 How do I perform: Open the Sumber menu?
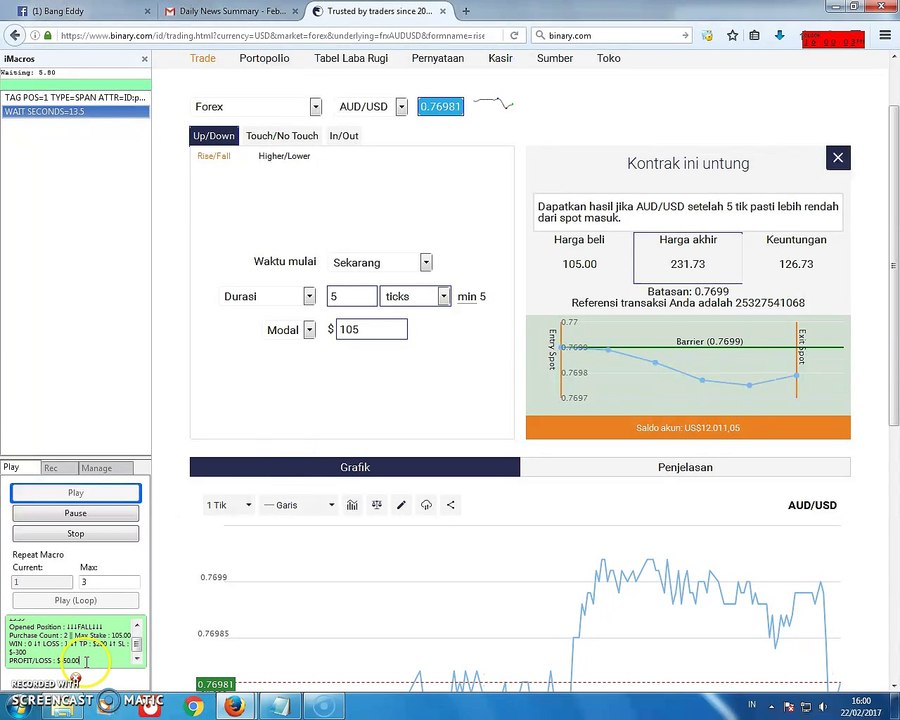(x=554, y=59)
